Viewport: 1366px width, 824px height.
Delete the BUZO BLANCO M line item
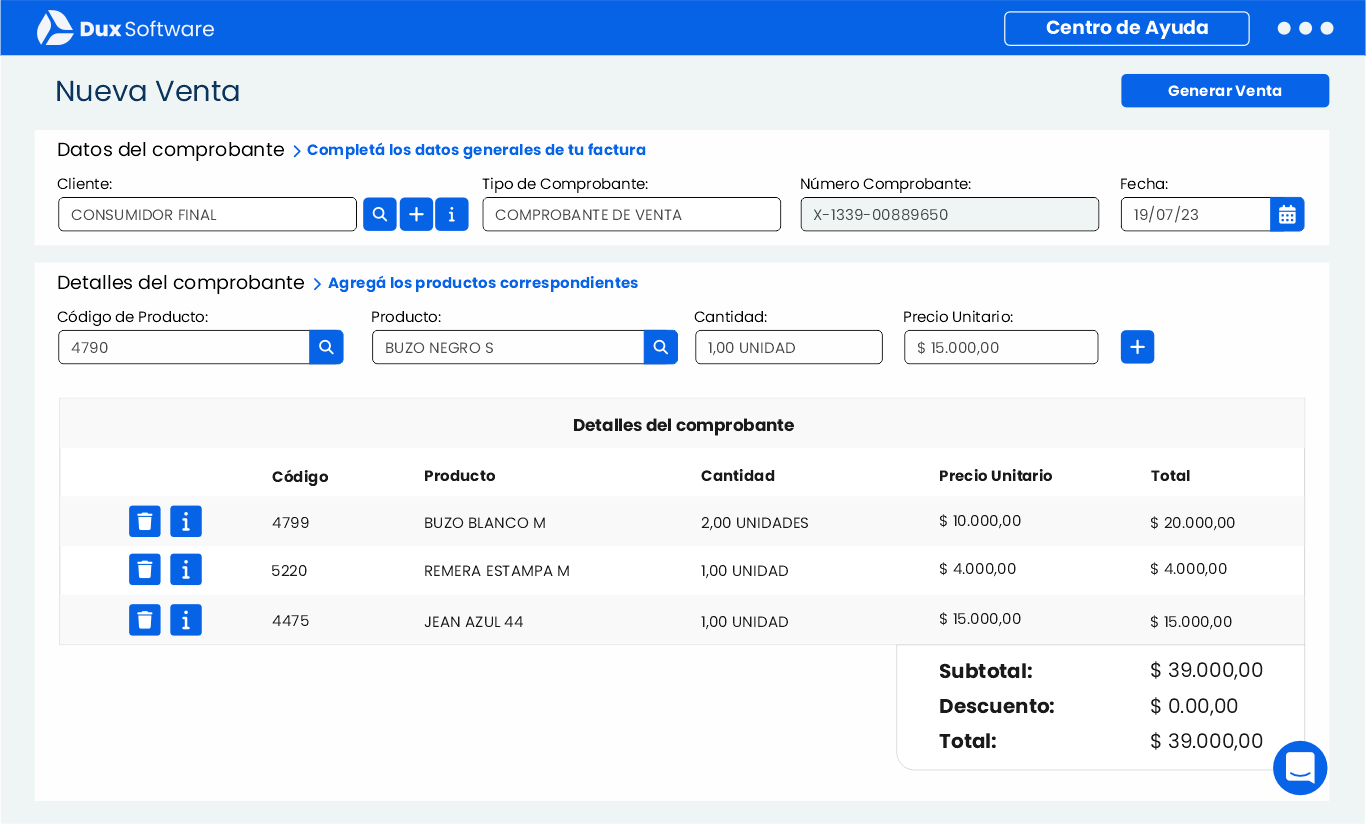(x=144, y=521)
